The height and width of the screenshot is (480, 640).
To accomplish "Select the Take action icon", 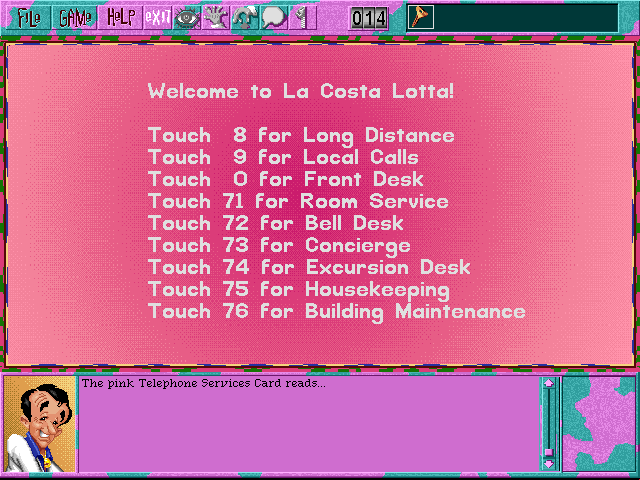I will (244, 18).
